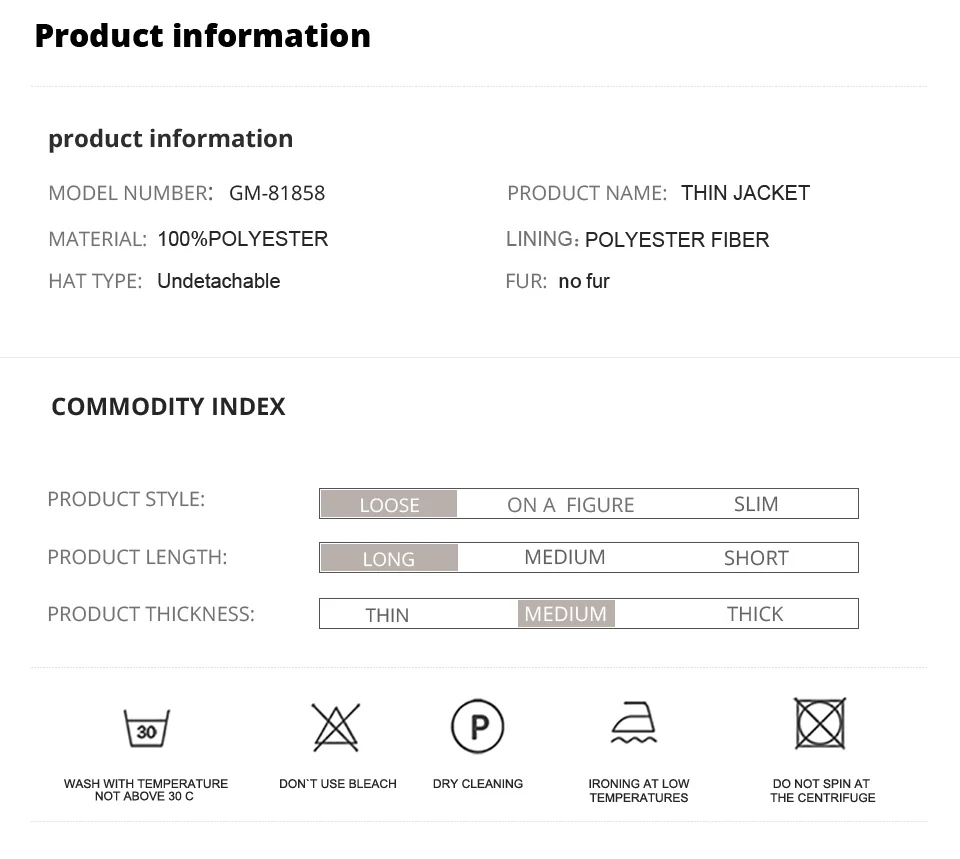Click the DON'T USE BLEACH label
This screenshot has width=960, height=859.
coord(337,784)
